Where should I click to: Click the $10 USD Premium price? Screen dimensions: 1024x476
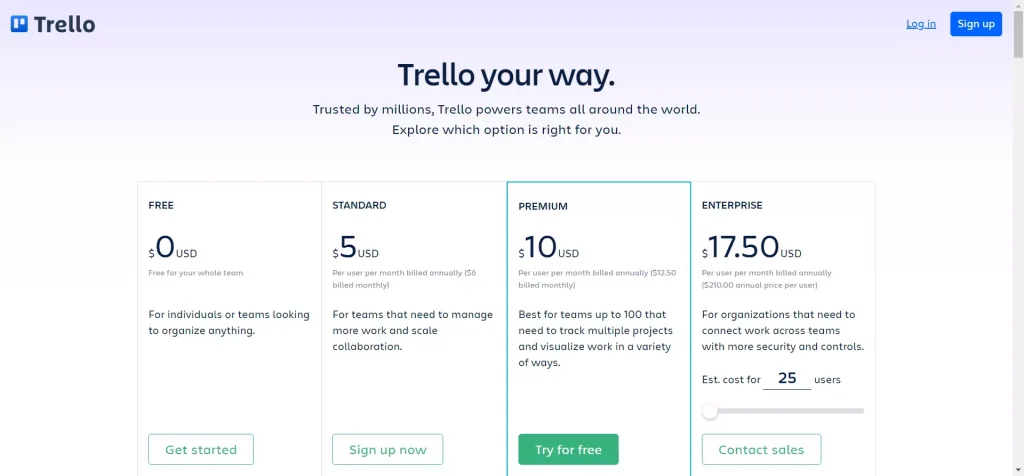549,249
